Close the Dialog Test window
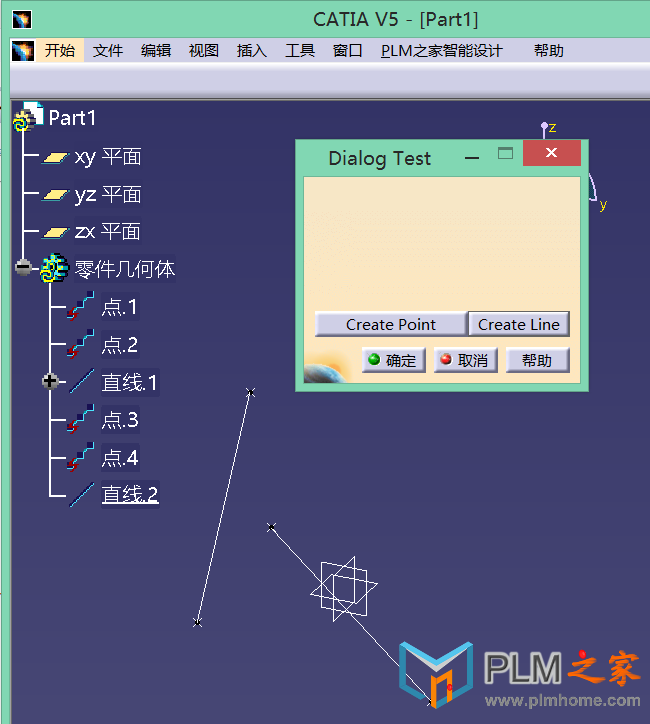 (552, 153)
